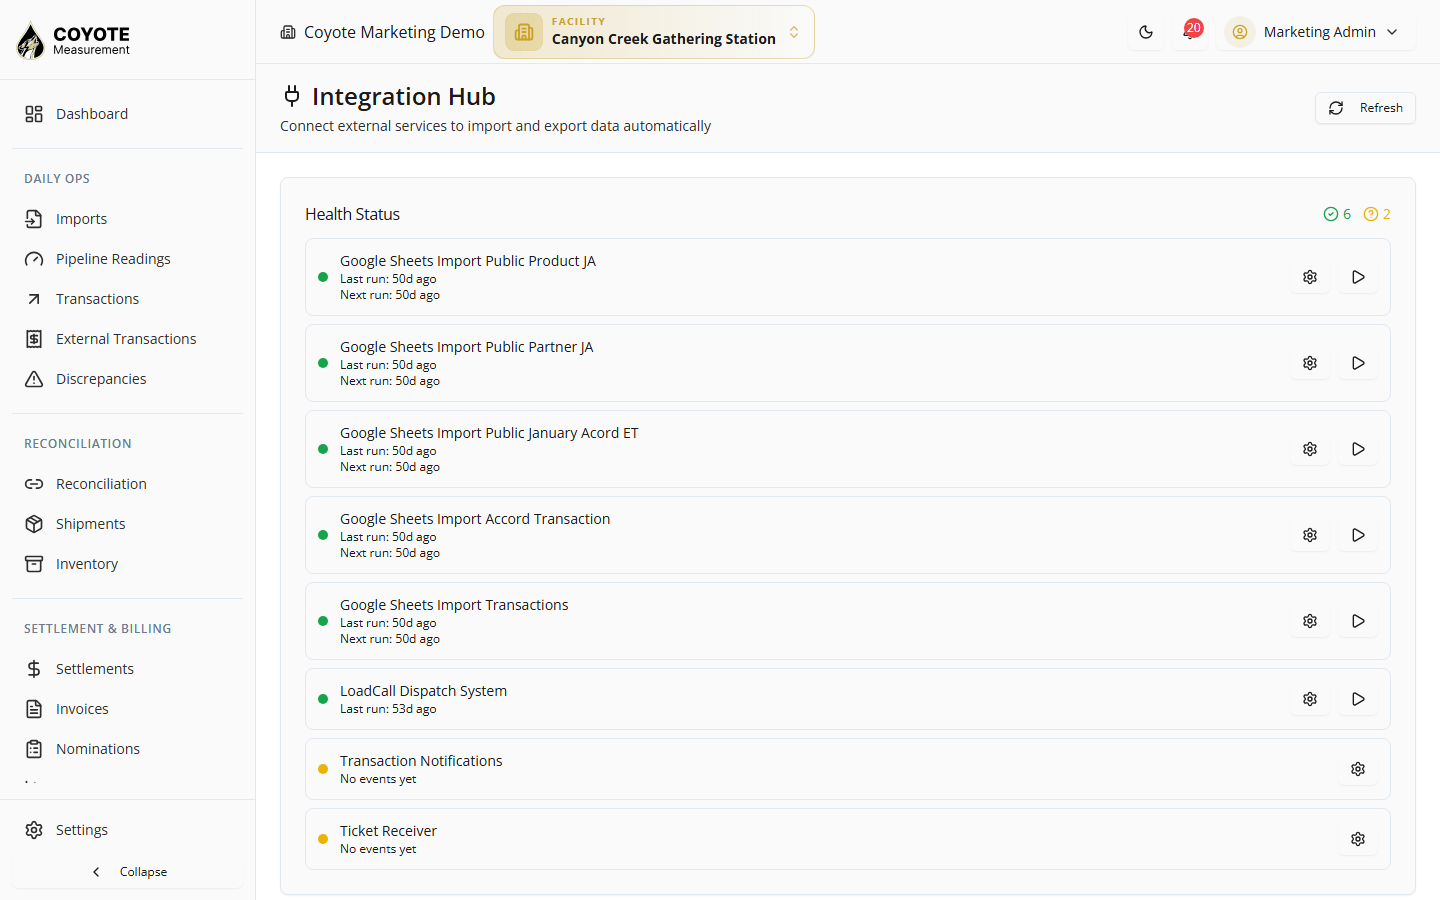Open LoadCall Dispatch System settings gear

tap(1310, 699)
